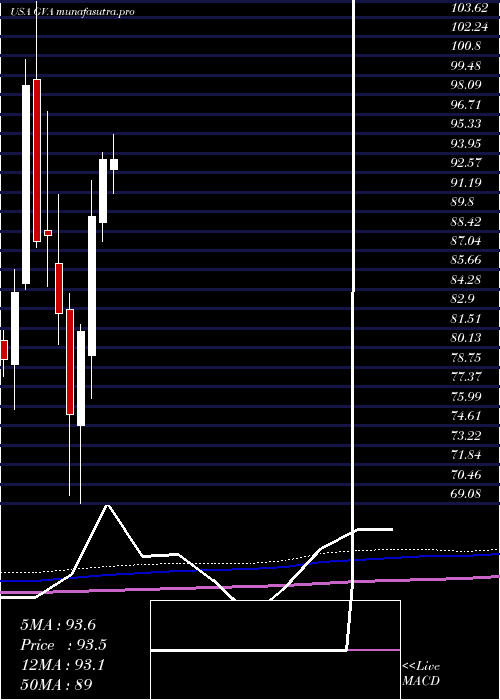Click the 87.04 axis label
This screenshot has height=700, width=500.
(467, 241)
